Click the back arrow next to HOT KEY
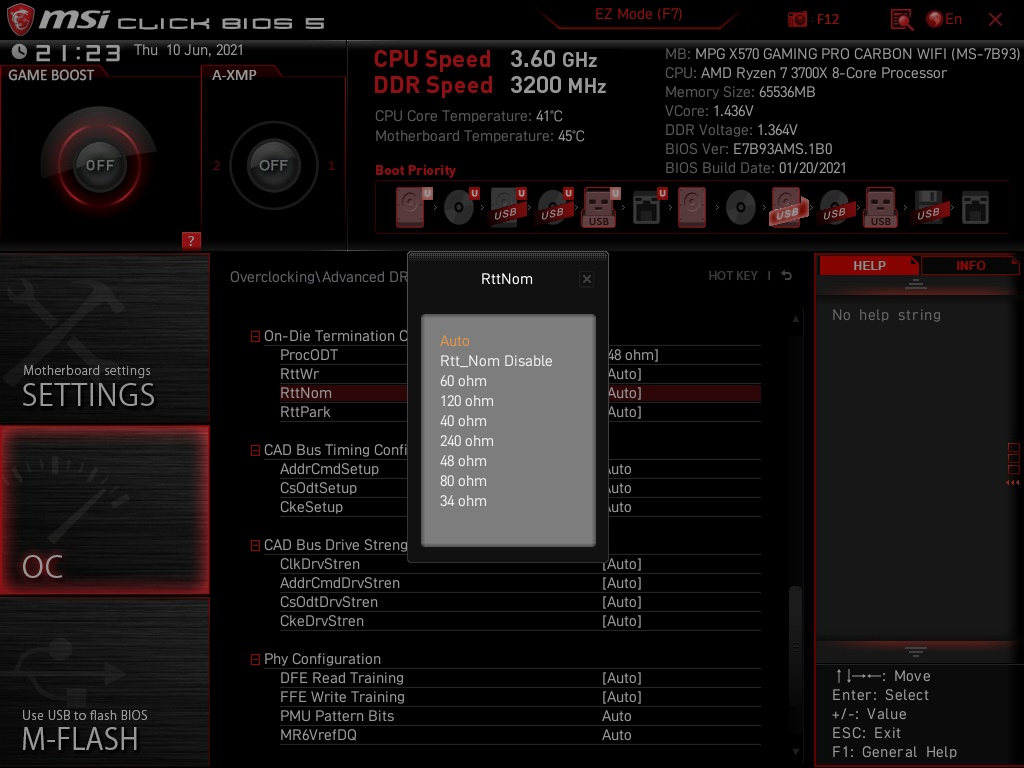This screenshot has height=768, width=1024. click(786, 276)
